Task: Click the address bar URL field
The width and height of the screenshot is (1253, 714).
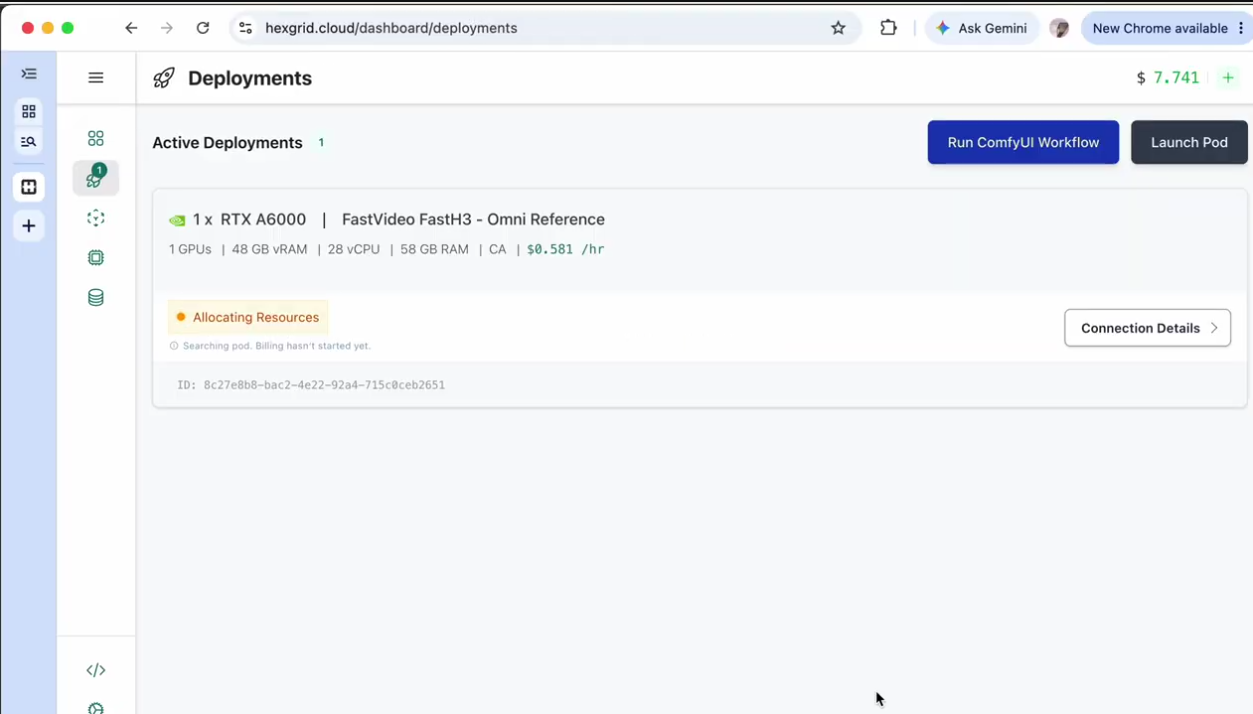Action: point(543,28)
